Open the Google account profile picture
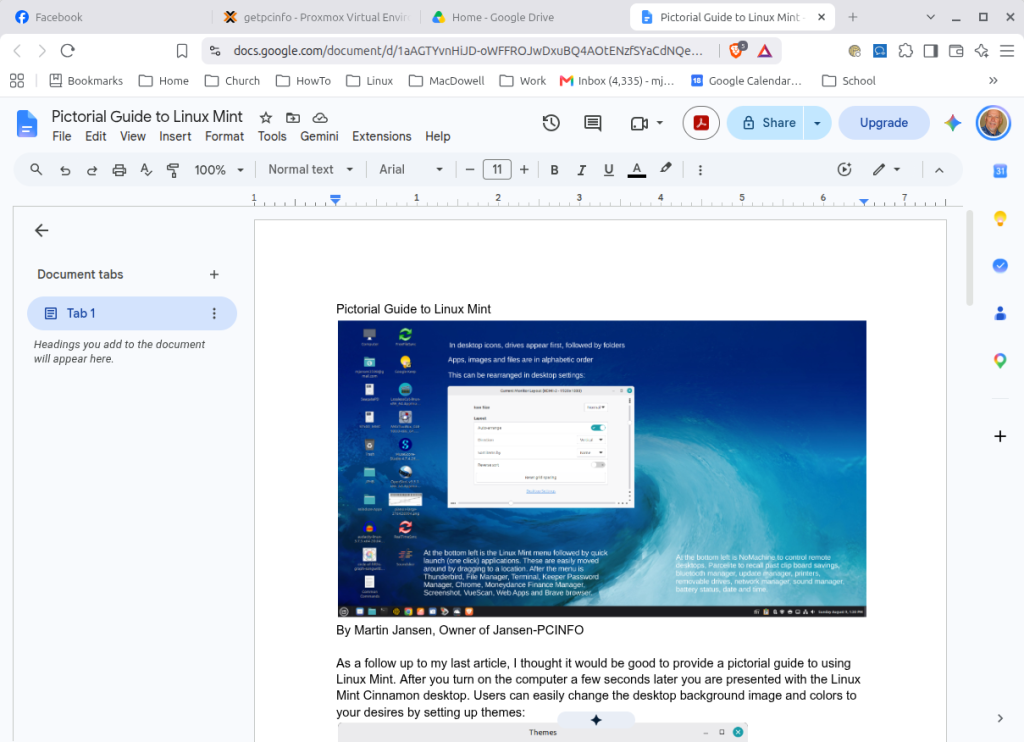This screenshot has height=742, width=1024. point(993,123)
